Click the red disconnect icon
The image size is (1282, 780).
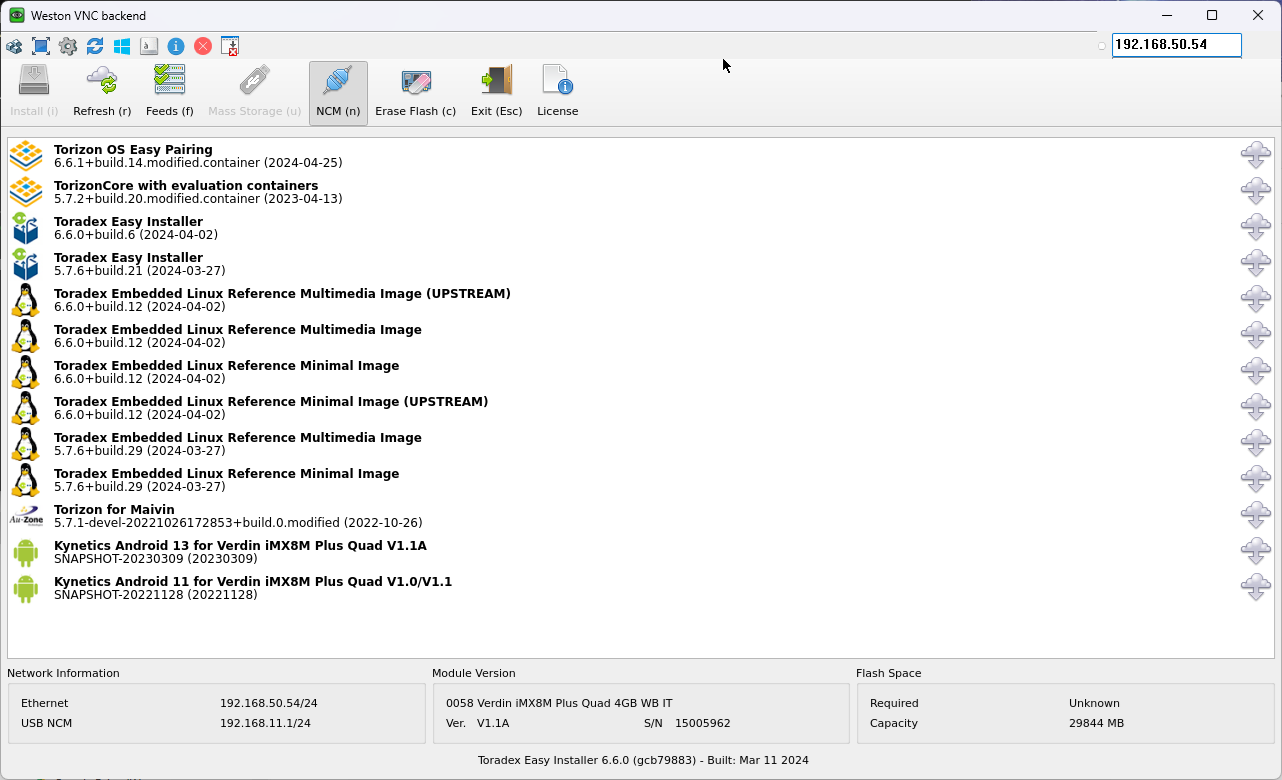(203, 46)
